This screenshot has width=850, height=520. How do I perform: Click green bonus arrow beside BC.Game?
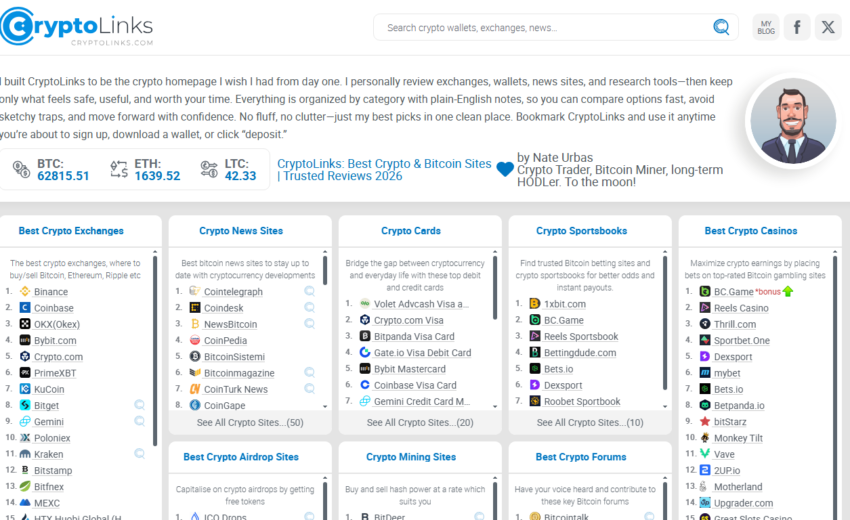click(x=788, y=291)
